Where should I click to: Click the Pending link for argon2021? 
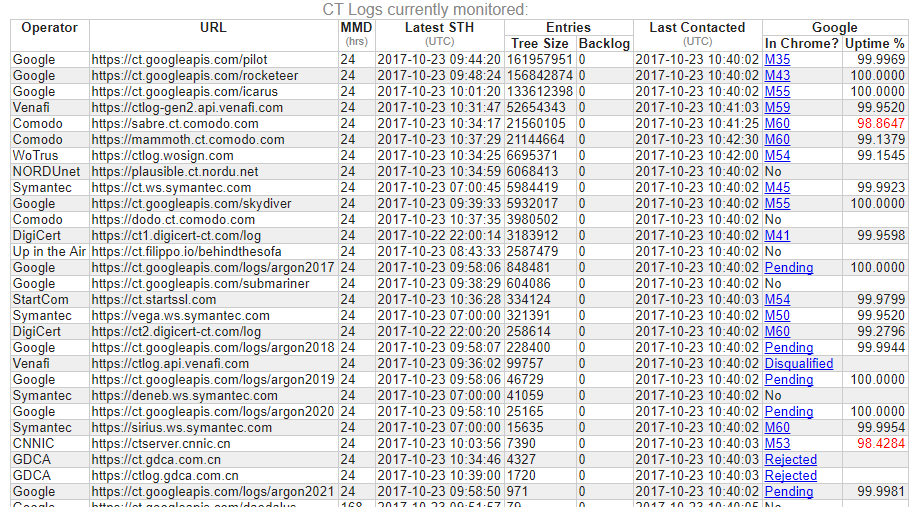[789, 492]
